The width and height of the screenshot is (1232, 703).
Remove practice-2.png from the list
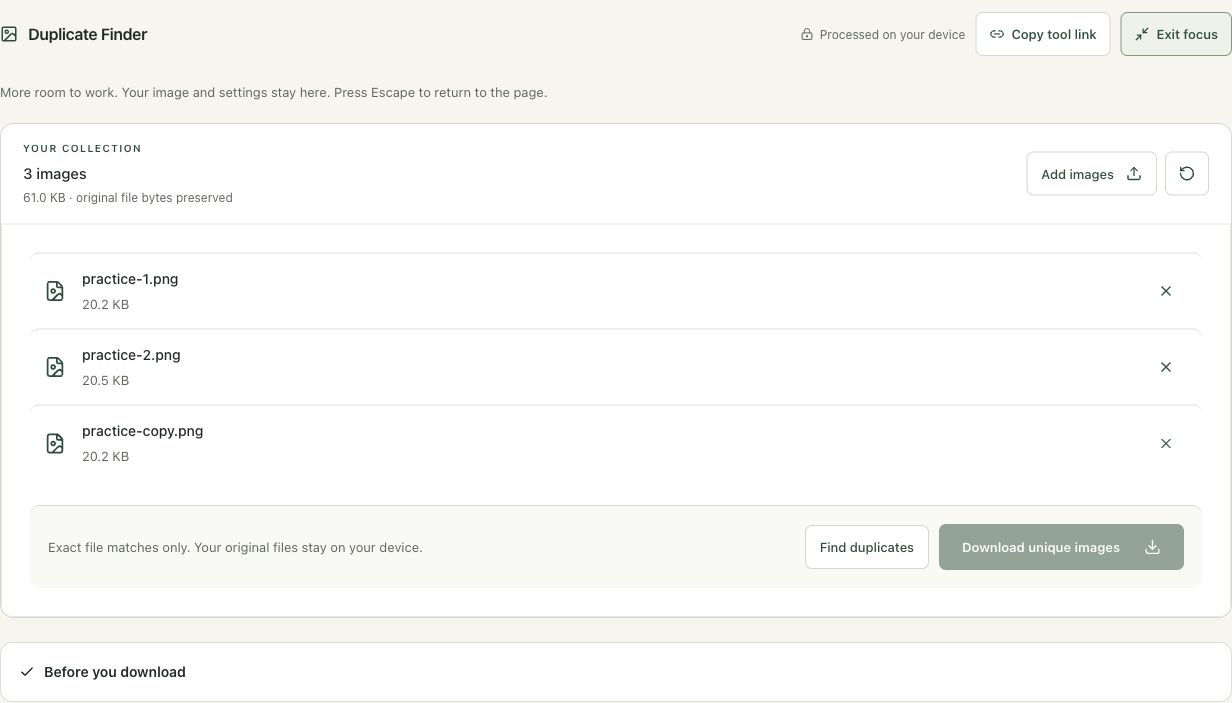click(x=1166, y=367)
